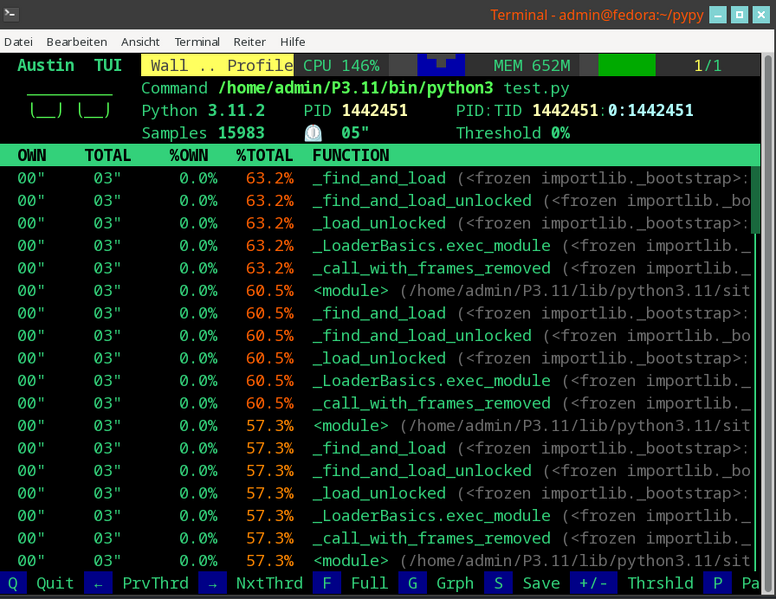Image resolution: width=776 pixels, height=599 pixels.
Task: Sort by the %TOTAL column header
Action: [x=264, y=156]
